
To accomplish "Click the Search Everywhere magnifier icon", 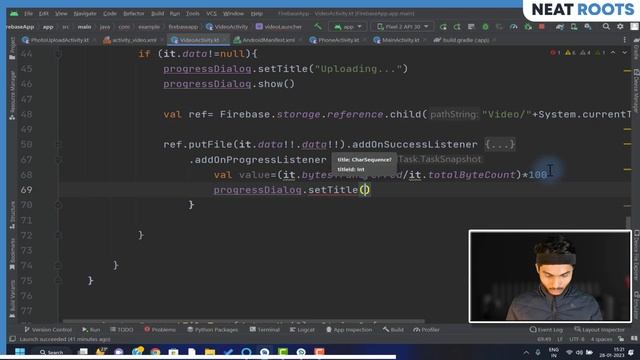I will [x=606, y=27].
